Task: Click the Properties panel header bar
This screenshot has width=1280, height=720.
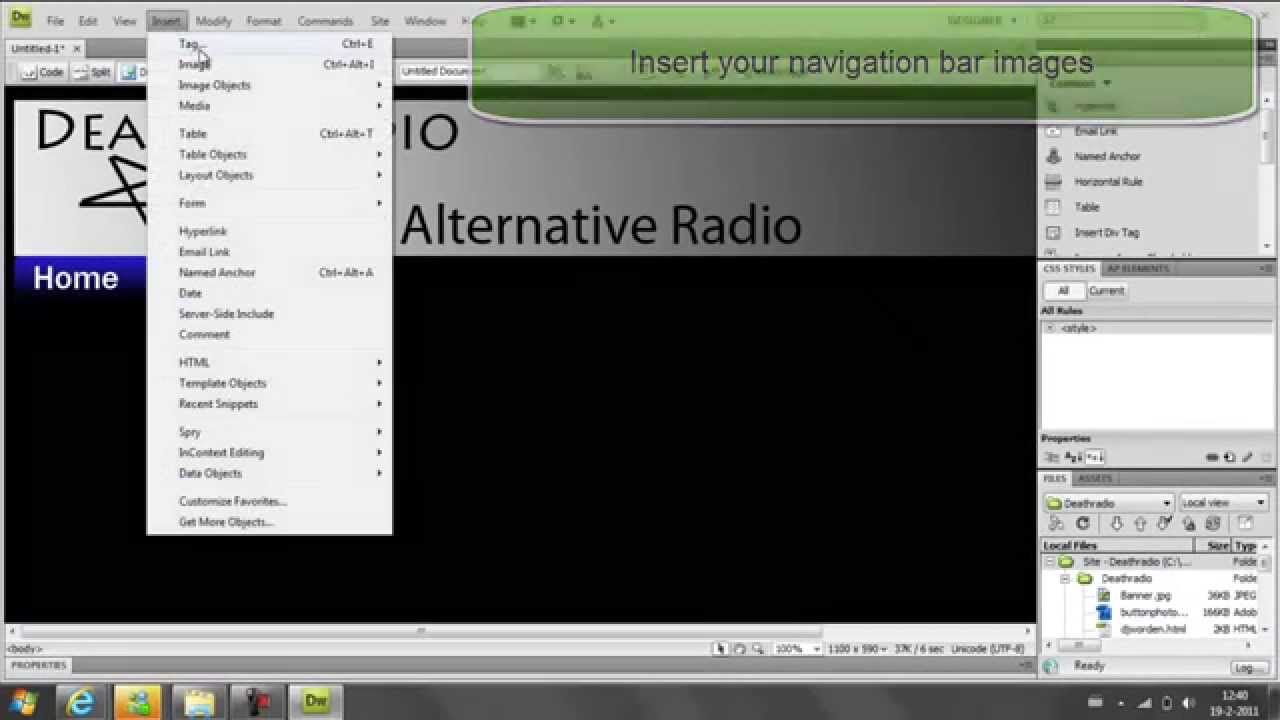Action: pyautogui.click(x=518, y=665)
